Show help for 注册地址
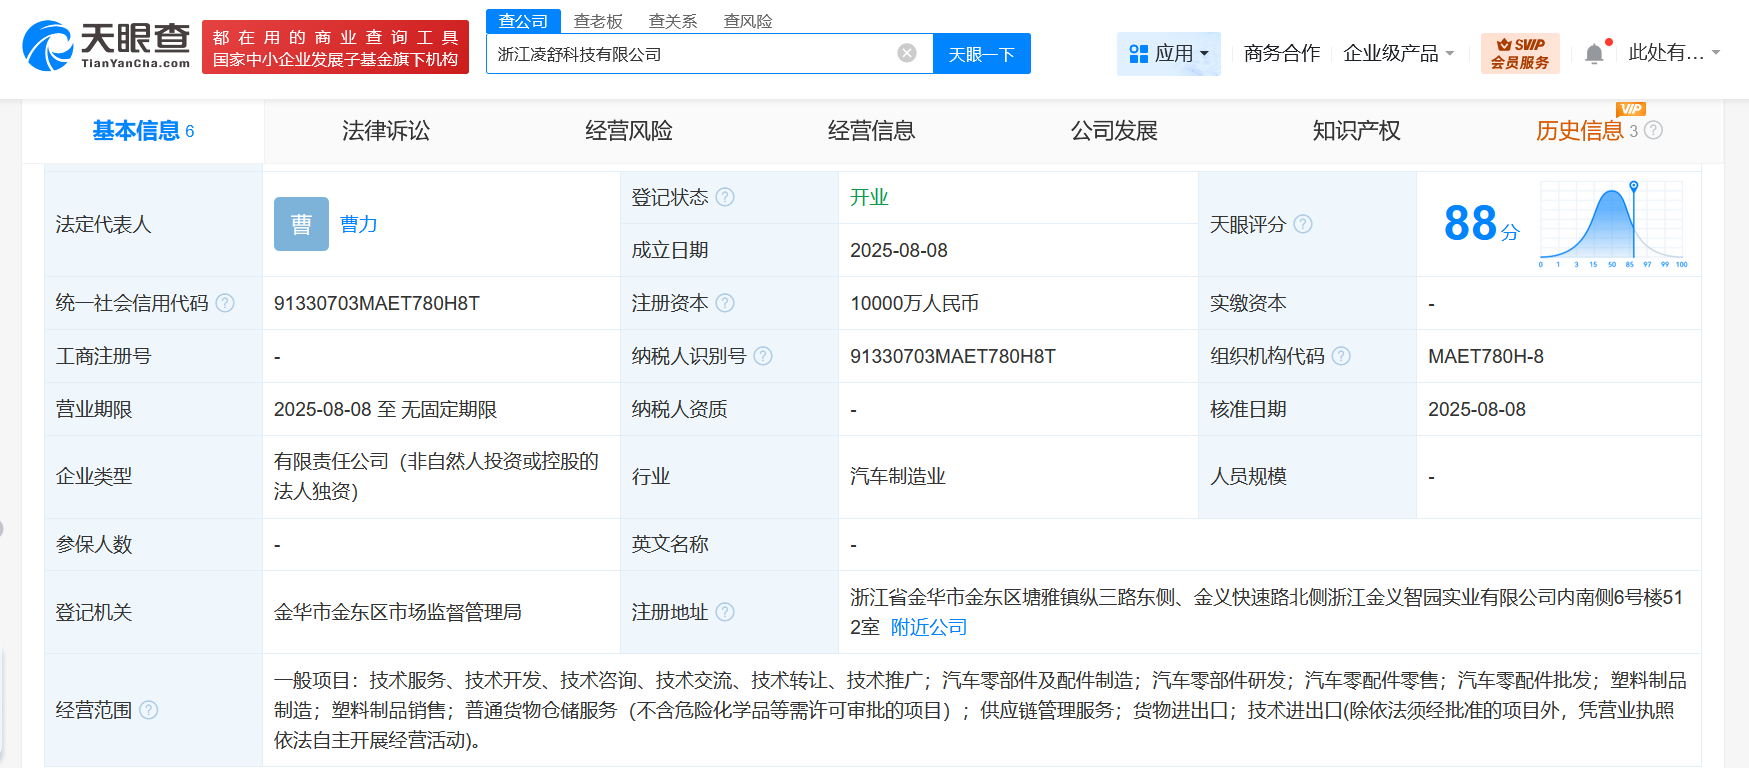 pos(725,612)
